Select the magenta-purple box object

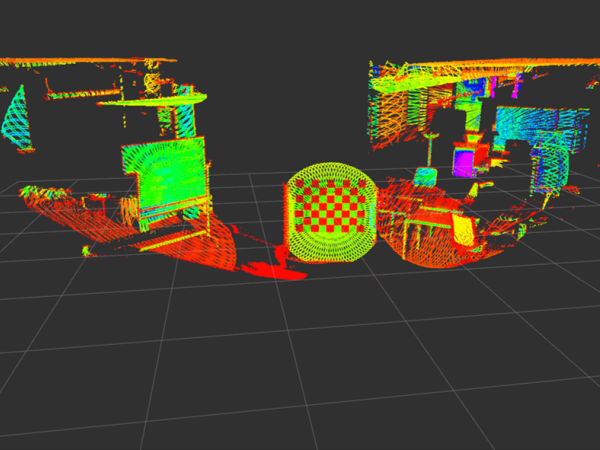(464, 163)
